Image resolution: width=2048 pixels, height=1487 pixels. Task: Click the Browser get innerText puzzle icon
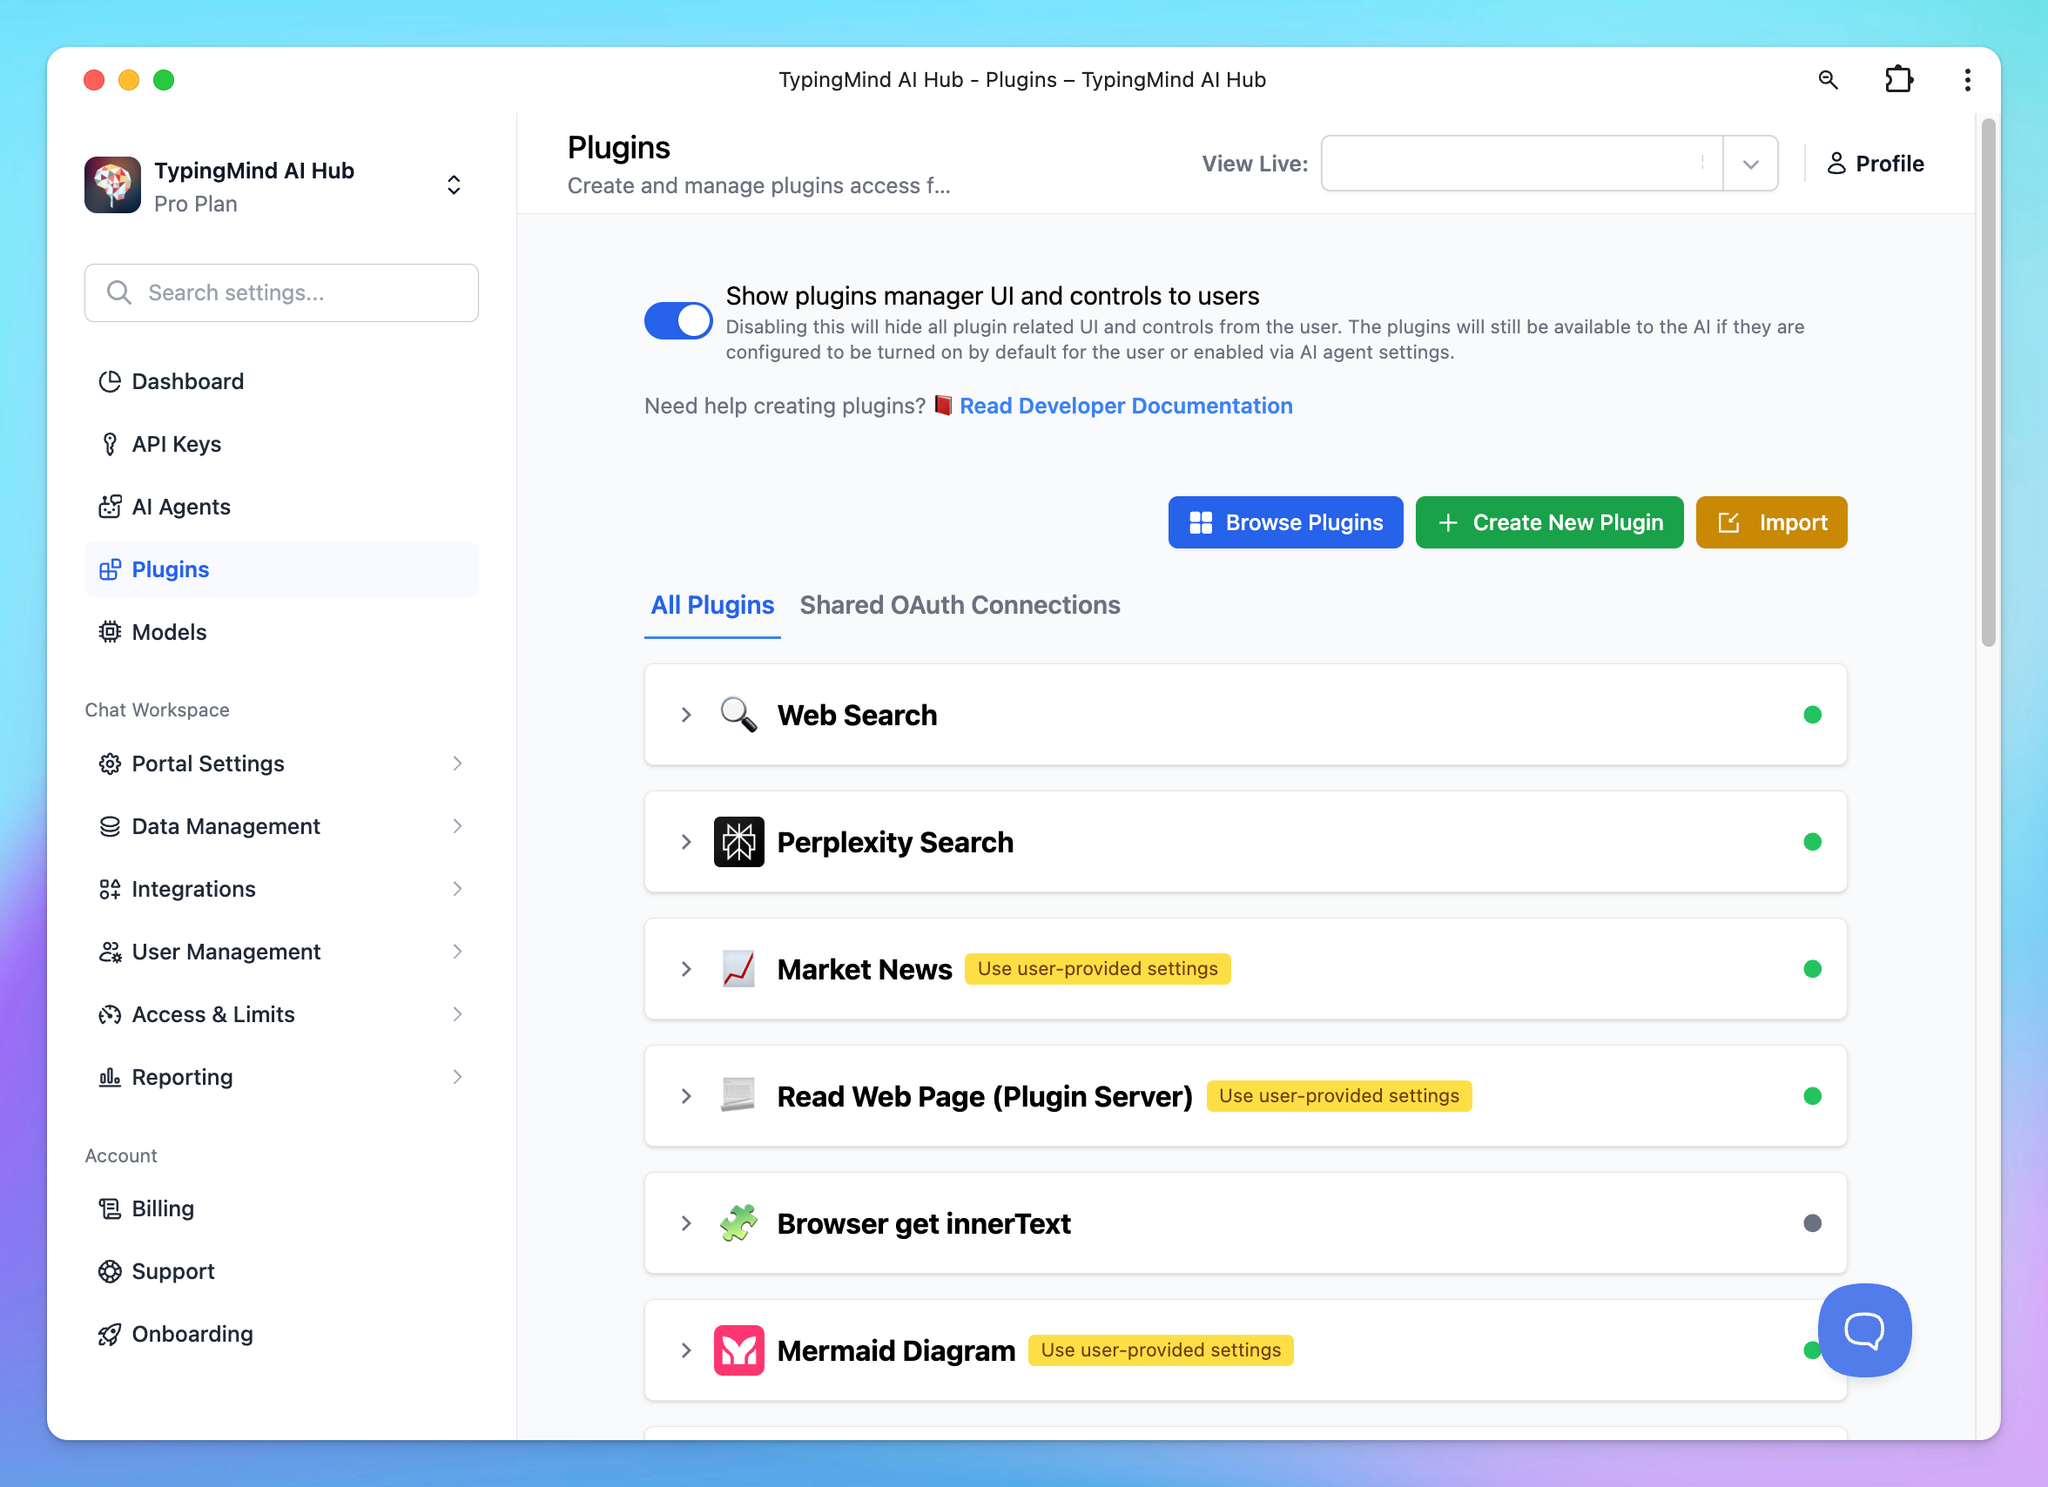[739, 1223]
